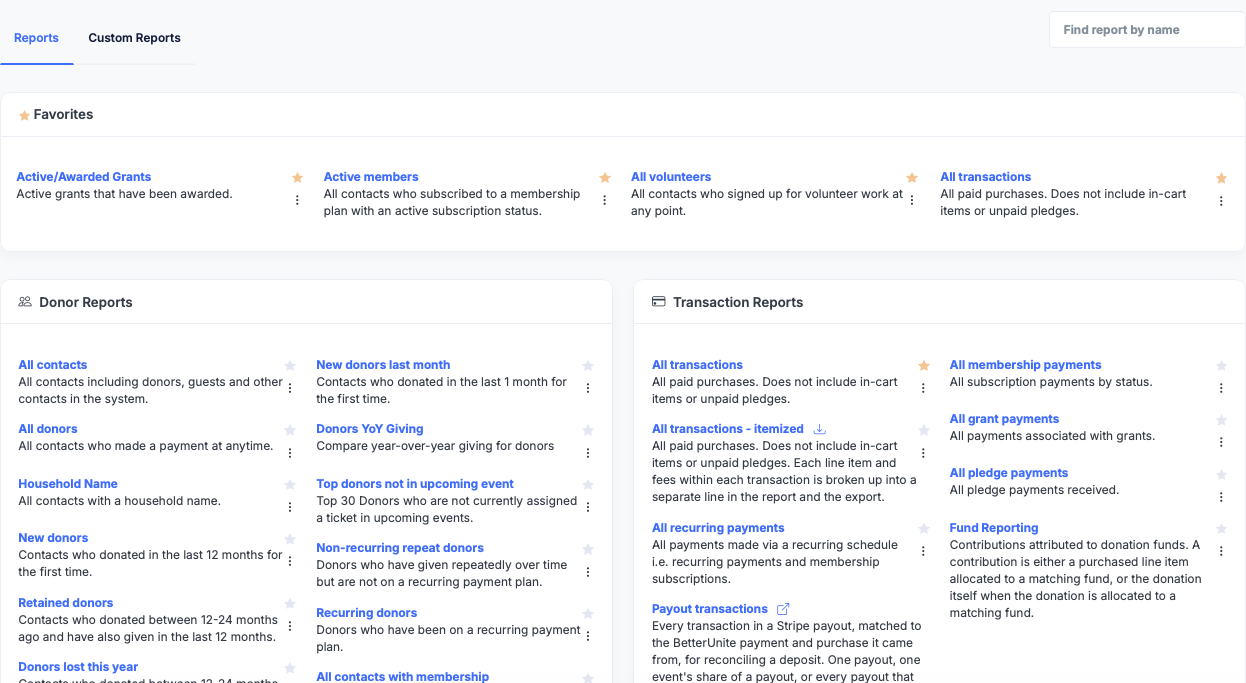Open the All volunteers favorite report
1246x683 pixels.
point(671,177)
